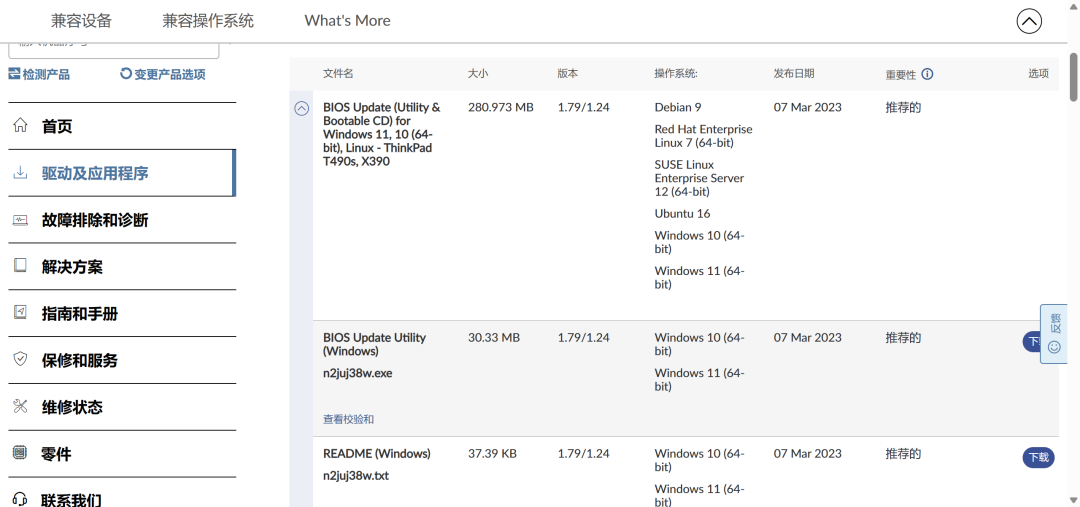Click the 30.33 MB size value
Image resolution: width=1080 pixels, height=507 pixels.
pos(494,338)
